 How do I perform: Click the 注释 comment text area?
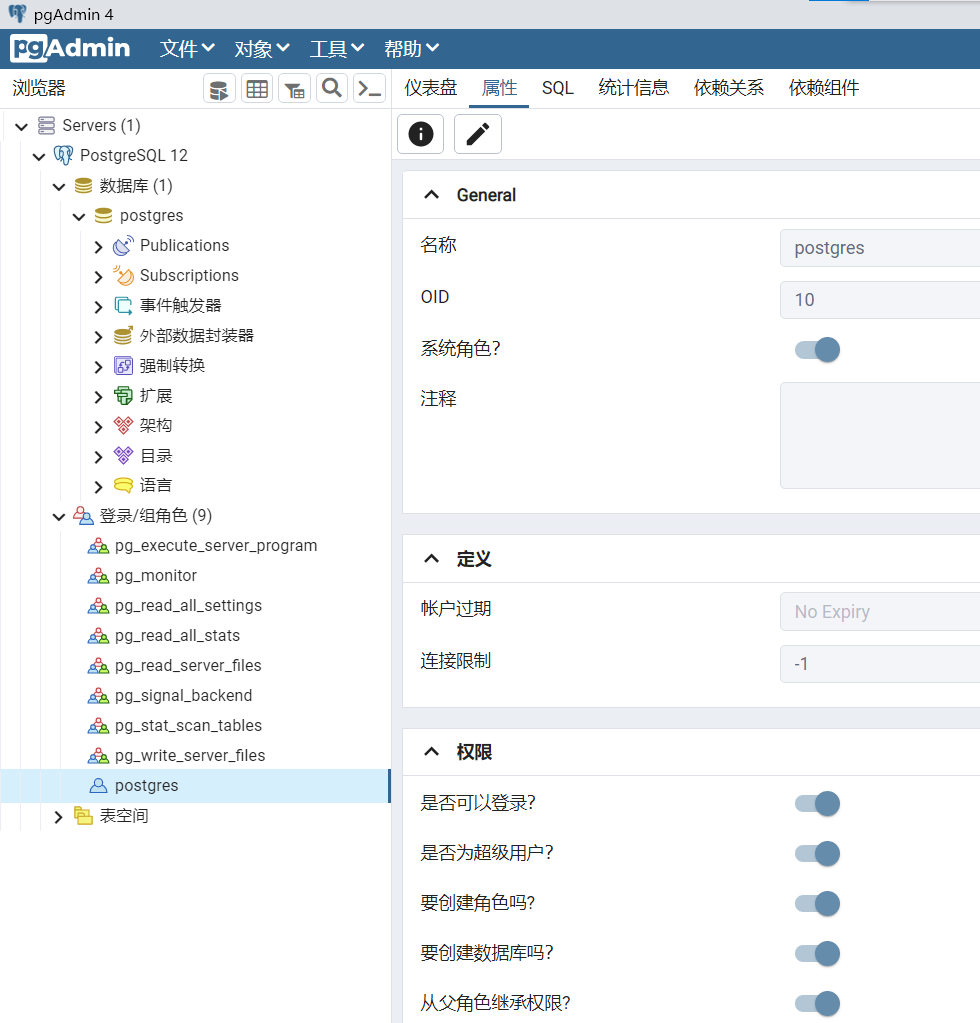tap(880, 436)
